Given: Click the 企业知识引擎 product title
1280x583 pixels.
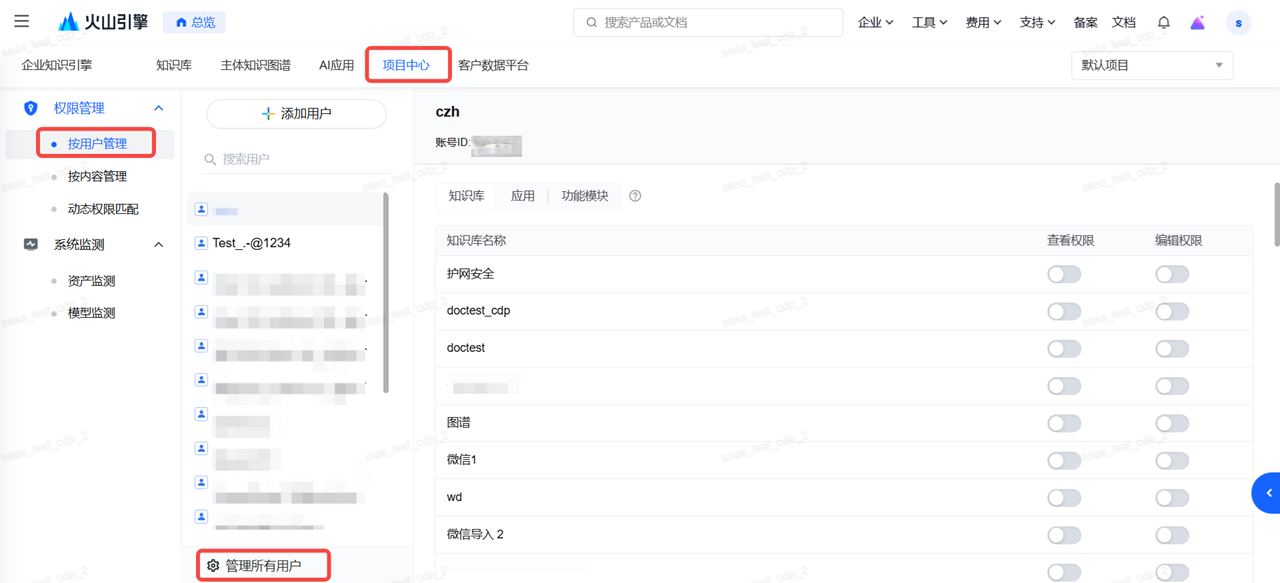Looking at the screenshot, I should (57, 65).
